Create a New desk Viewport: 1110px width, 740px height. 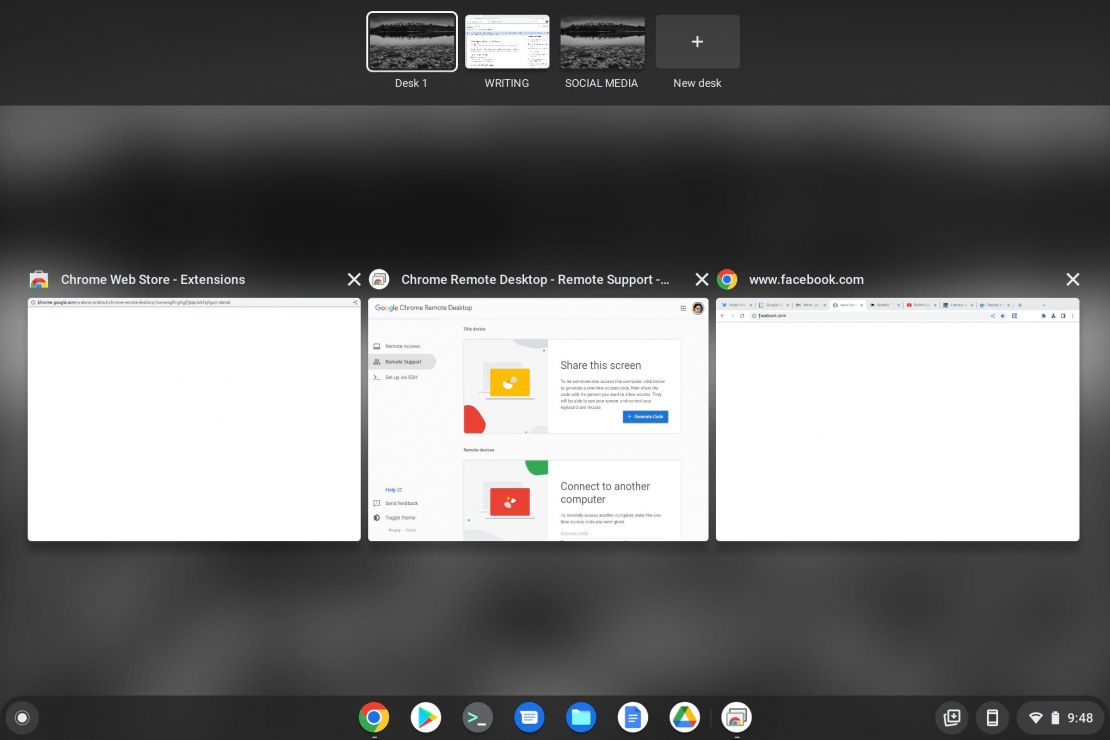point(697,41)
